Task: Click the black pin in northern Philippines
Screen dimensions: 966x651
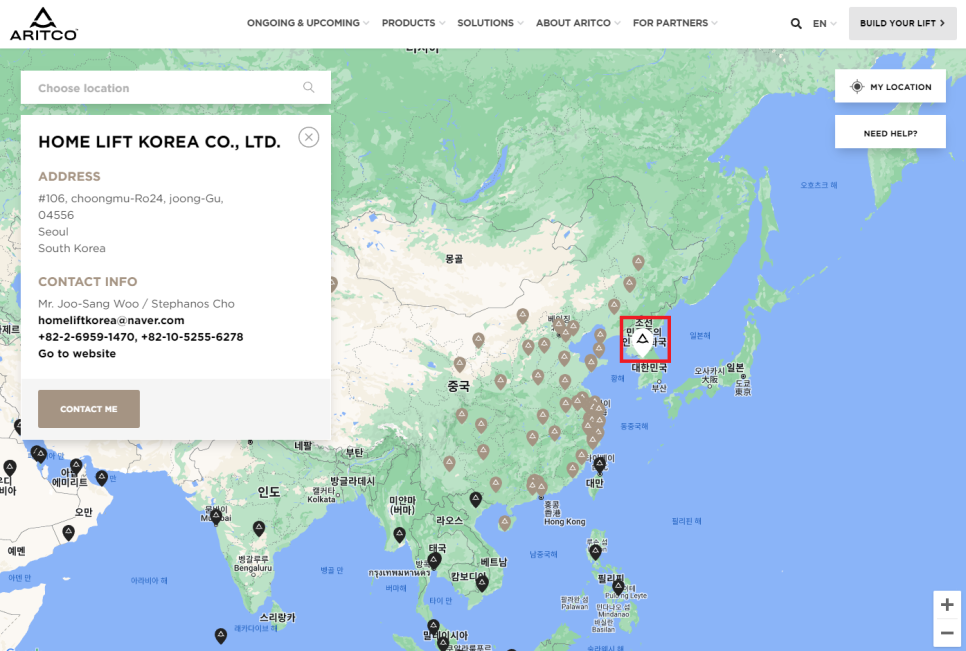Action: [x=595, y=552]
